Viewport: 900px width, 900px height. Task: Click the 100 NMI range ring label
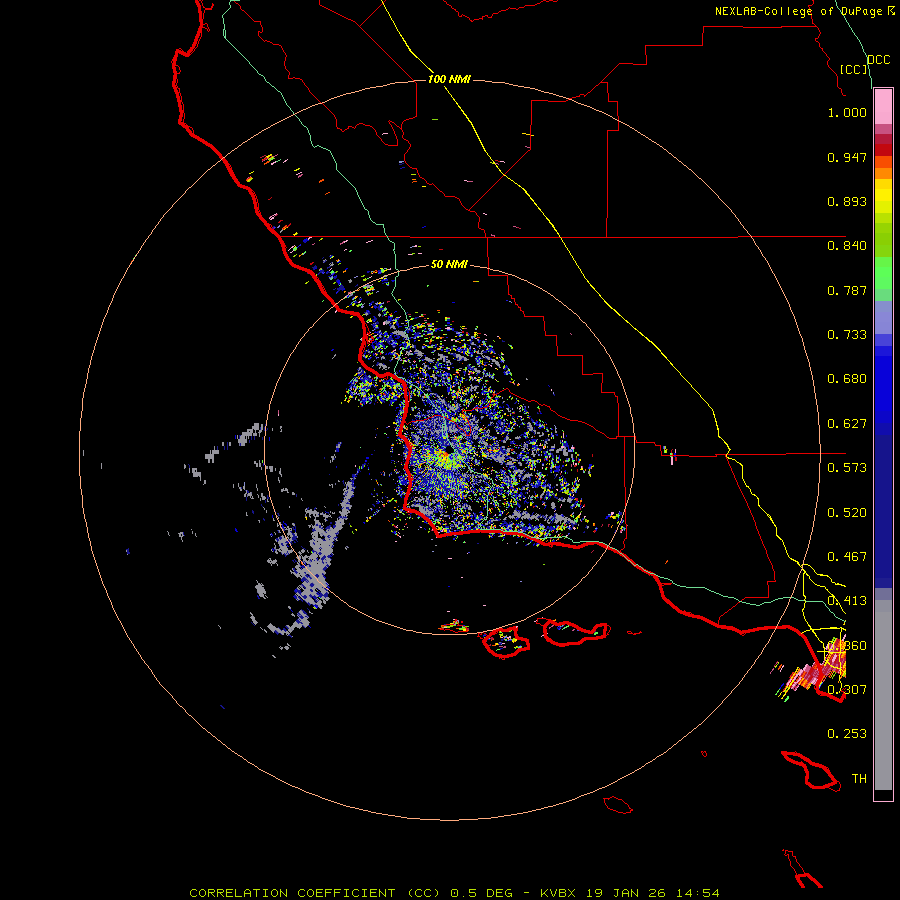(x=449, y=79)
